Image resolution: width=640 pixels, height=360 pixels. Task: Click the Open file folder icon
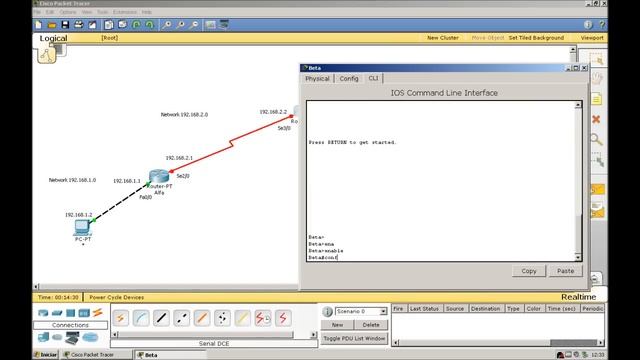tap(52, 25)
